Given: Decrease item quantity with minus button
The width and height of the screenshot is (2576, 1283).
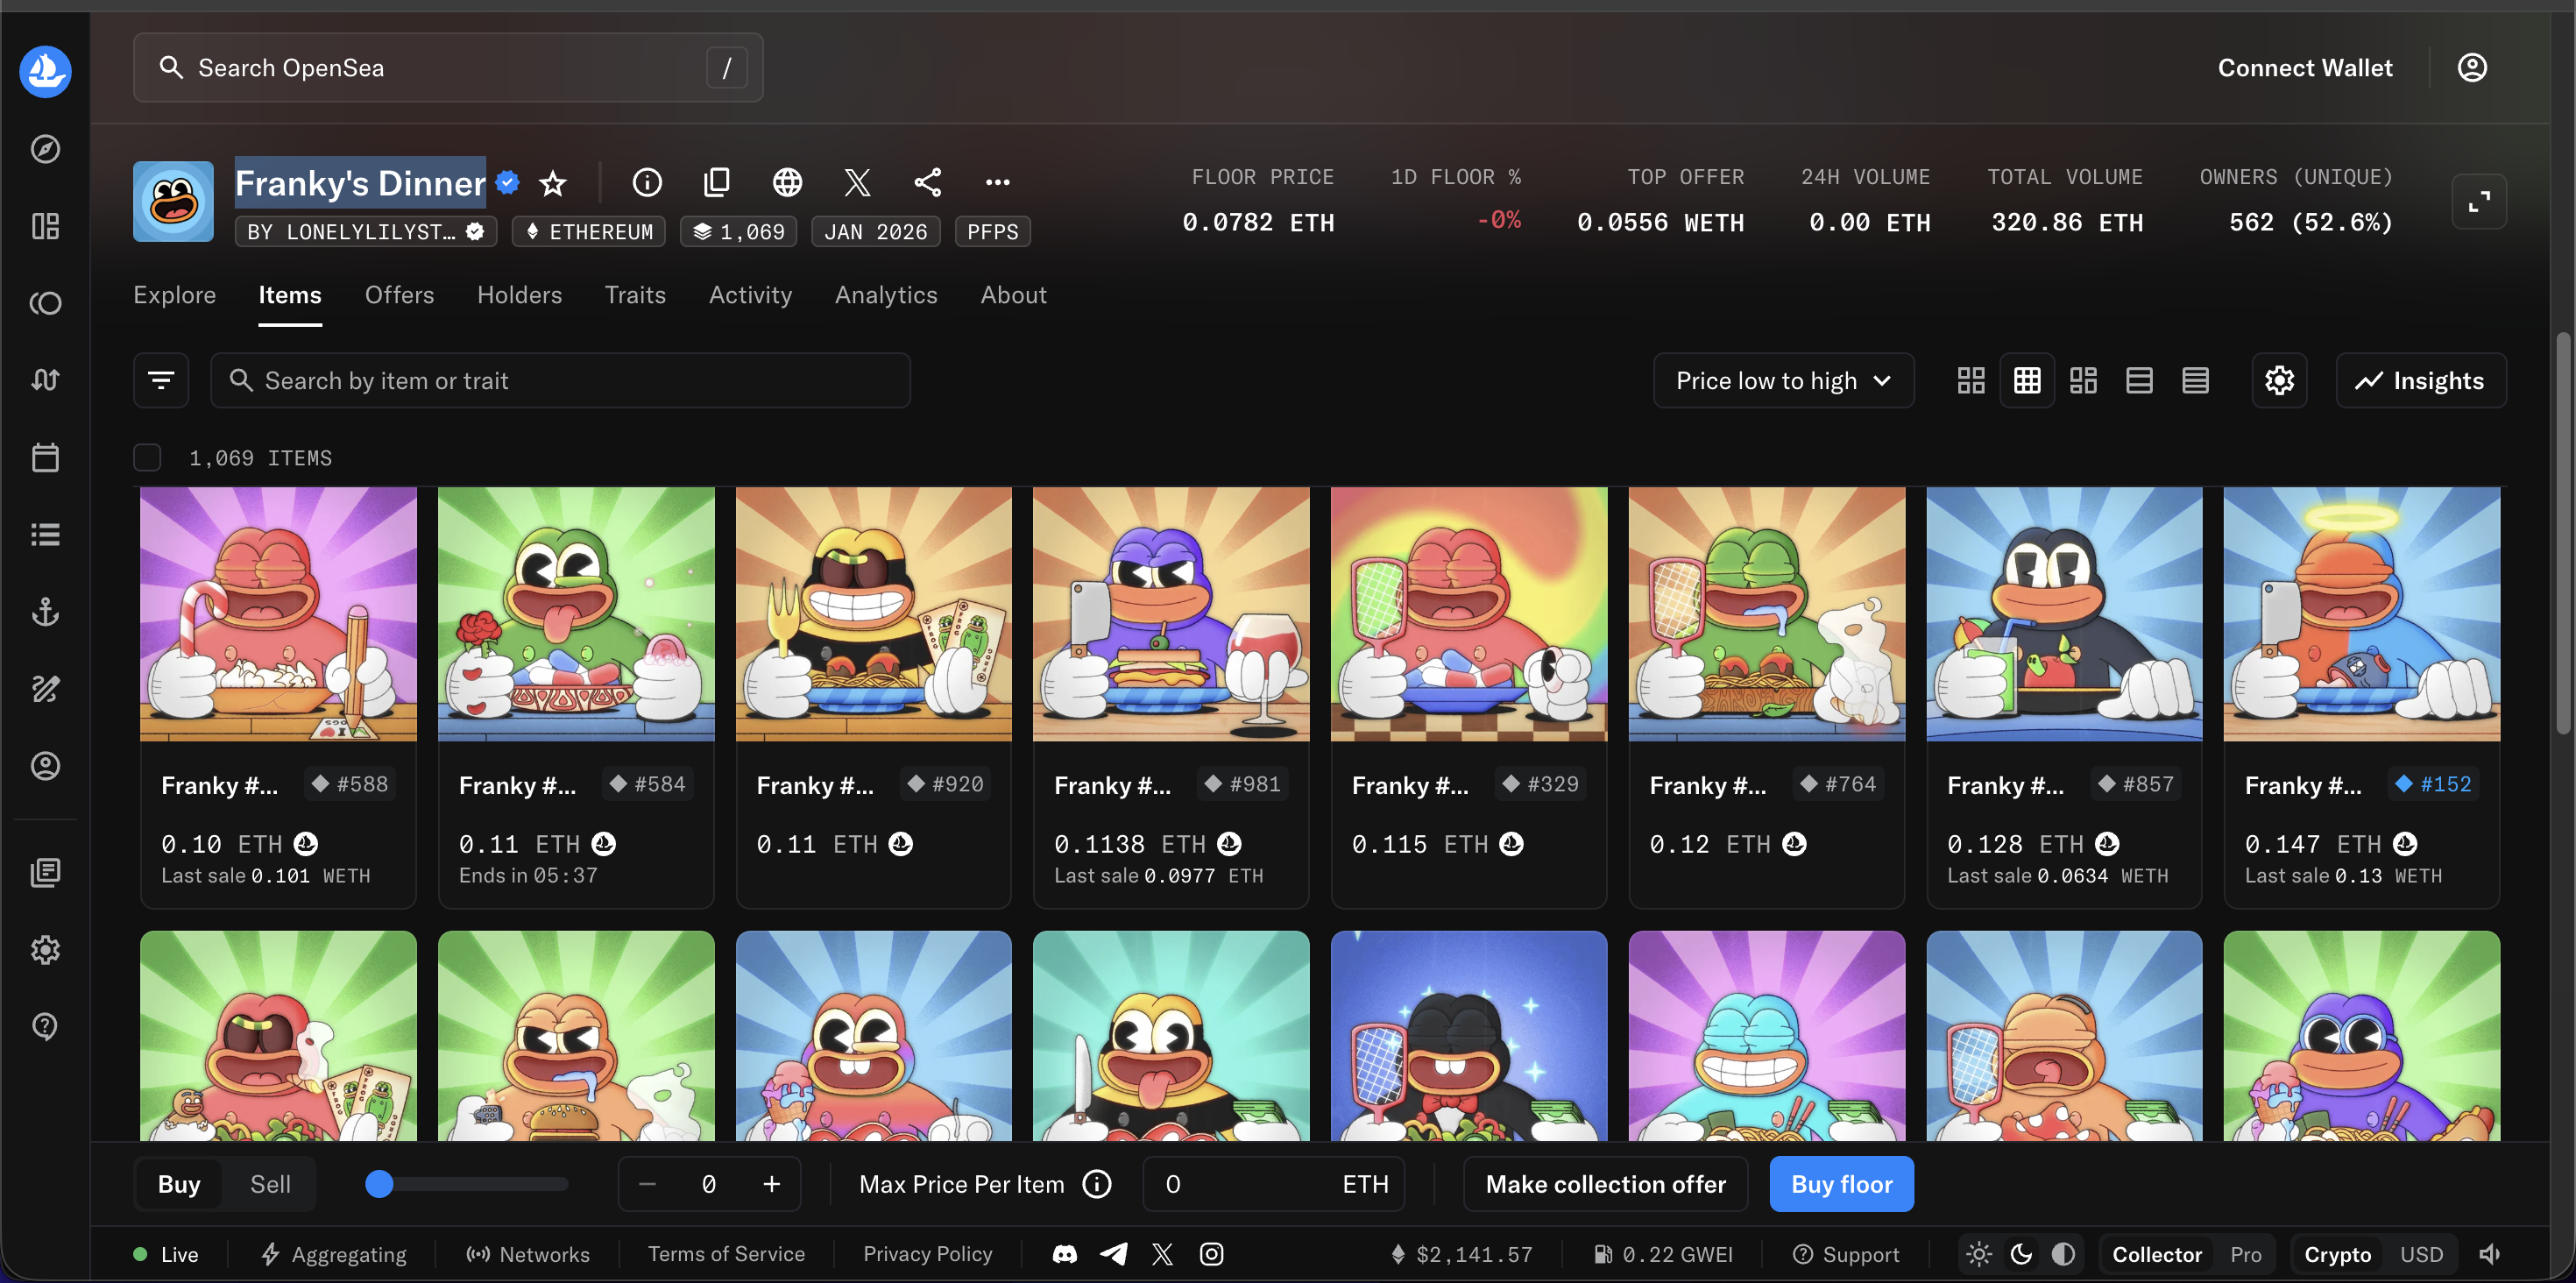Looking at the screenshot, I should pos(647,1184).
